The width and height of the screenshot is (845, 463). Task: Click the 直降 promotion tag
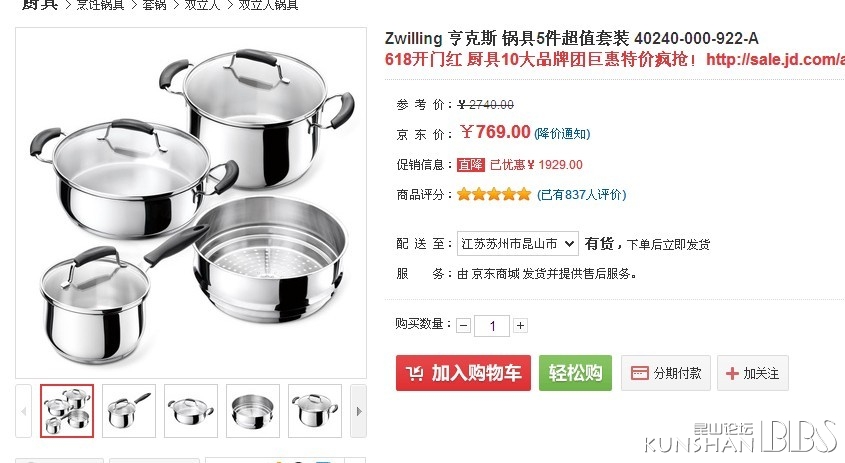pyautogui.click(x=470, y=164)
